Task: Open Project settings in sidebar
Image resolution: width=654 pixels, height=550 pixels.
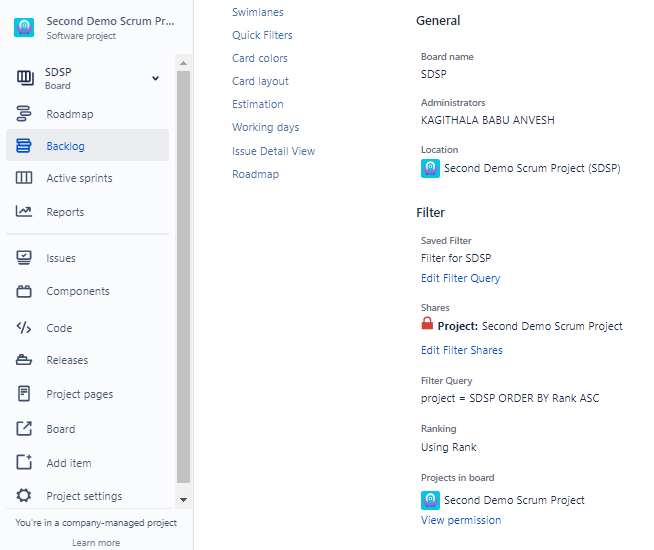Action: pyautogui.click(x=84, y=496)
